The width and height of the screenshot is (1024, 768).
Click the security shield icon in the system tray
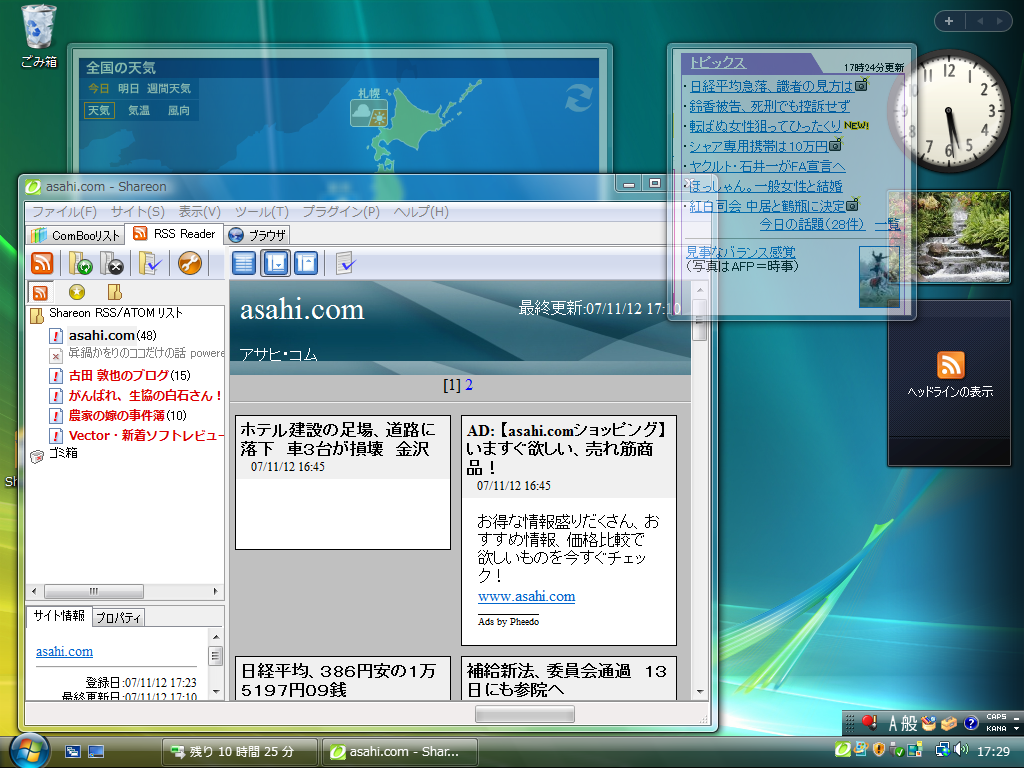pos(878,750)
